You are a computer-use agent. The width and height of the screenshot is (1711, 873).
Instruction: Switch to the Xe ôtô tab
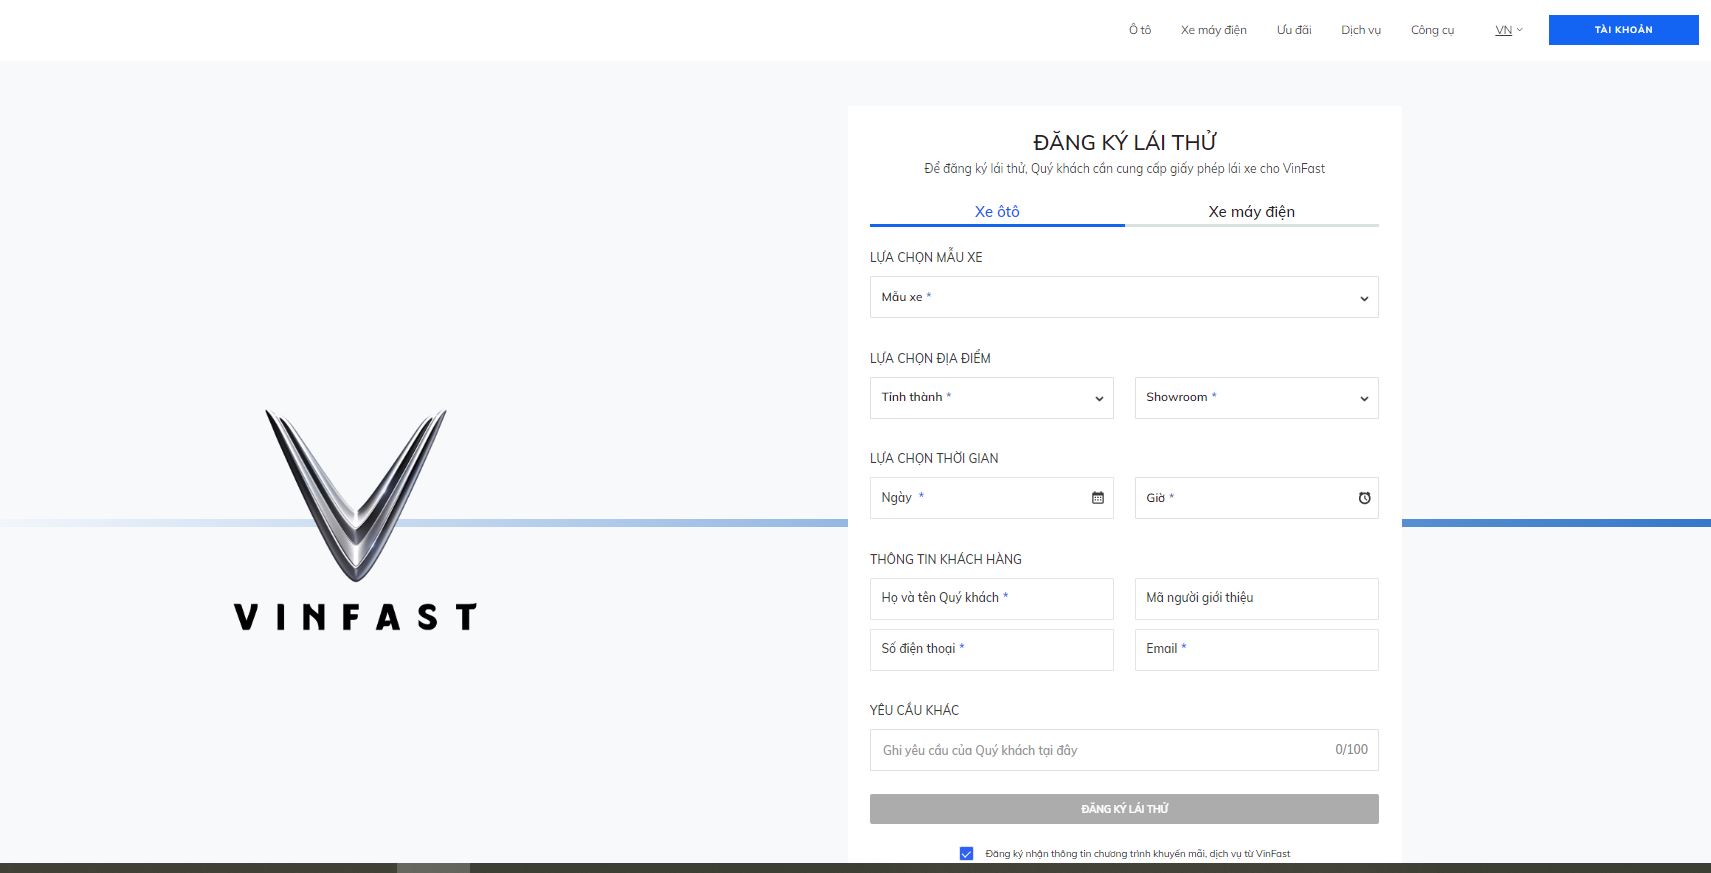997,212
